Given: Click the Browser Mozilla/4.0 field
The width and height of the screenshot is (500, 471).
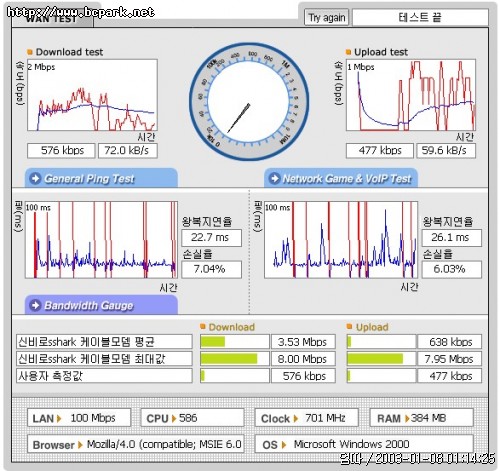Looking at the screenshot, I should (x=136, y=444).
